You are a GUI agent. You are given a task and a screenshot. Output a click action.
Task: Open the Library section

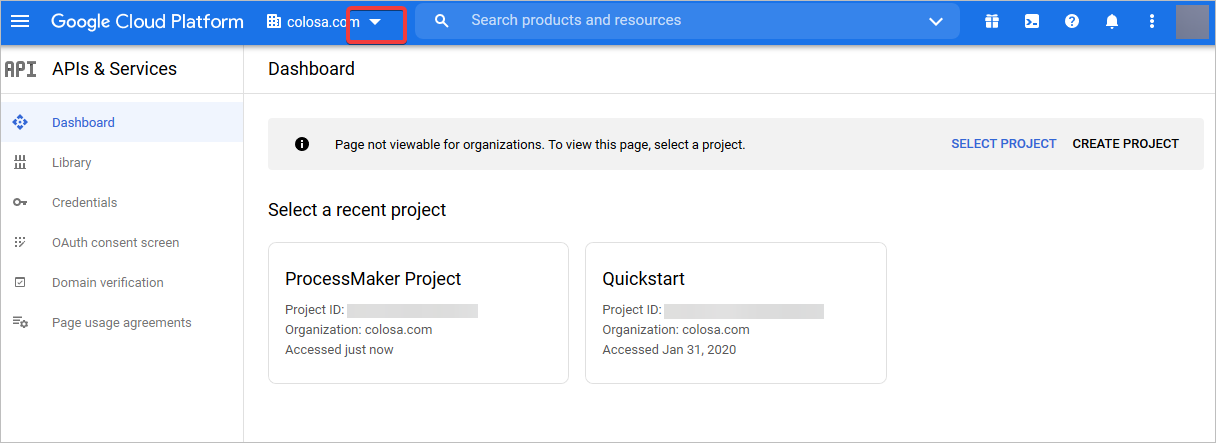point(71,163)
